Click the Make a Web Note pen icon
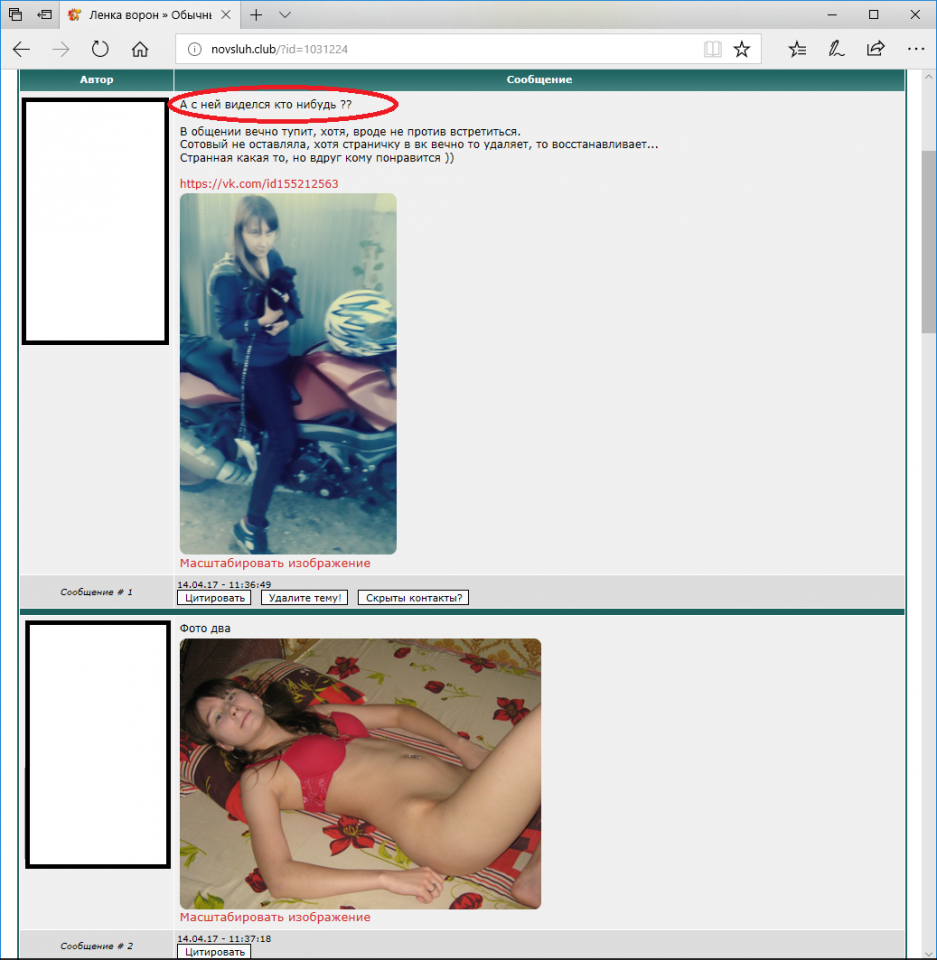937x960 pixels. point(835,49)
